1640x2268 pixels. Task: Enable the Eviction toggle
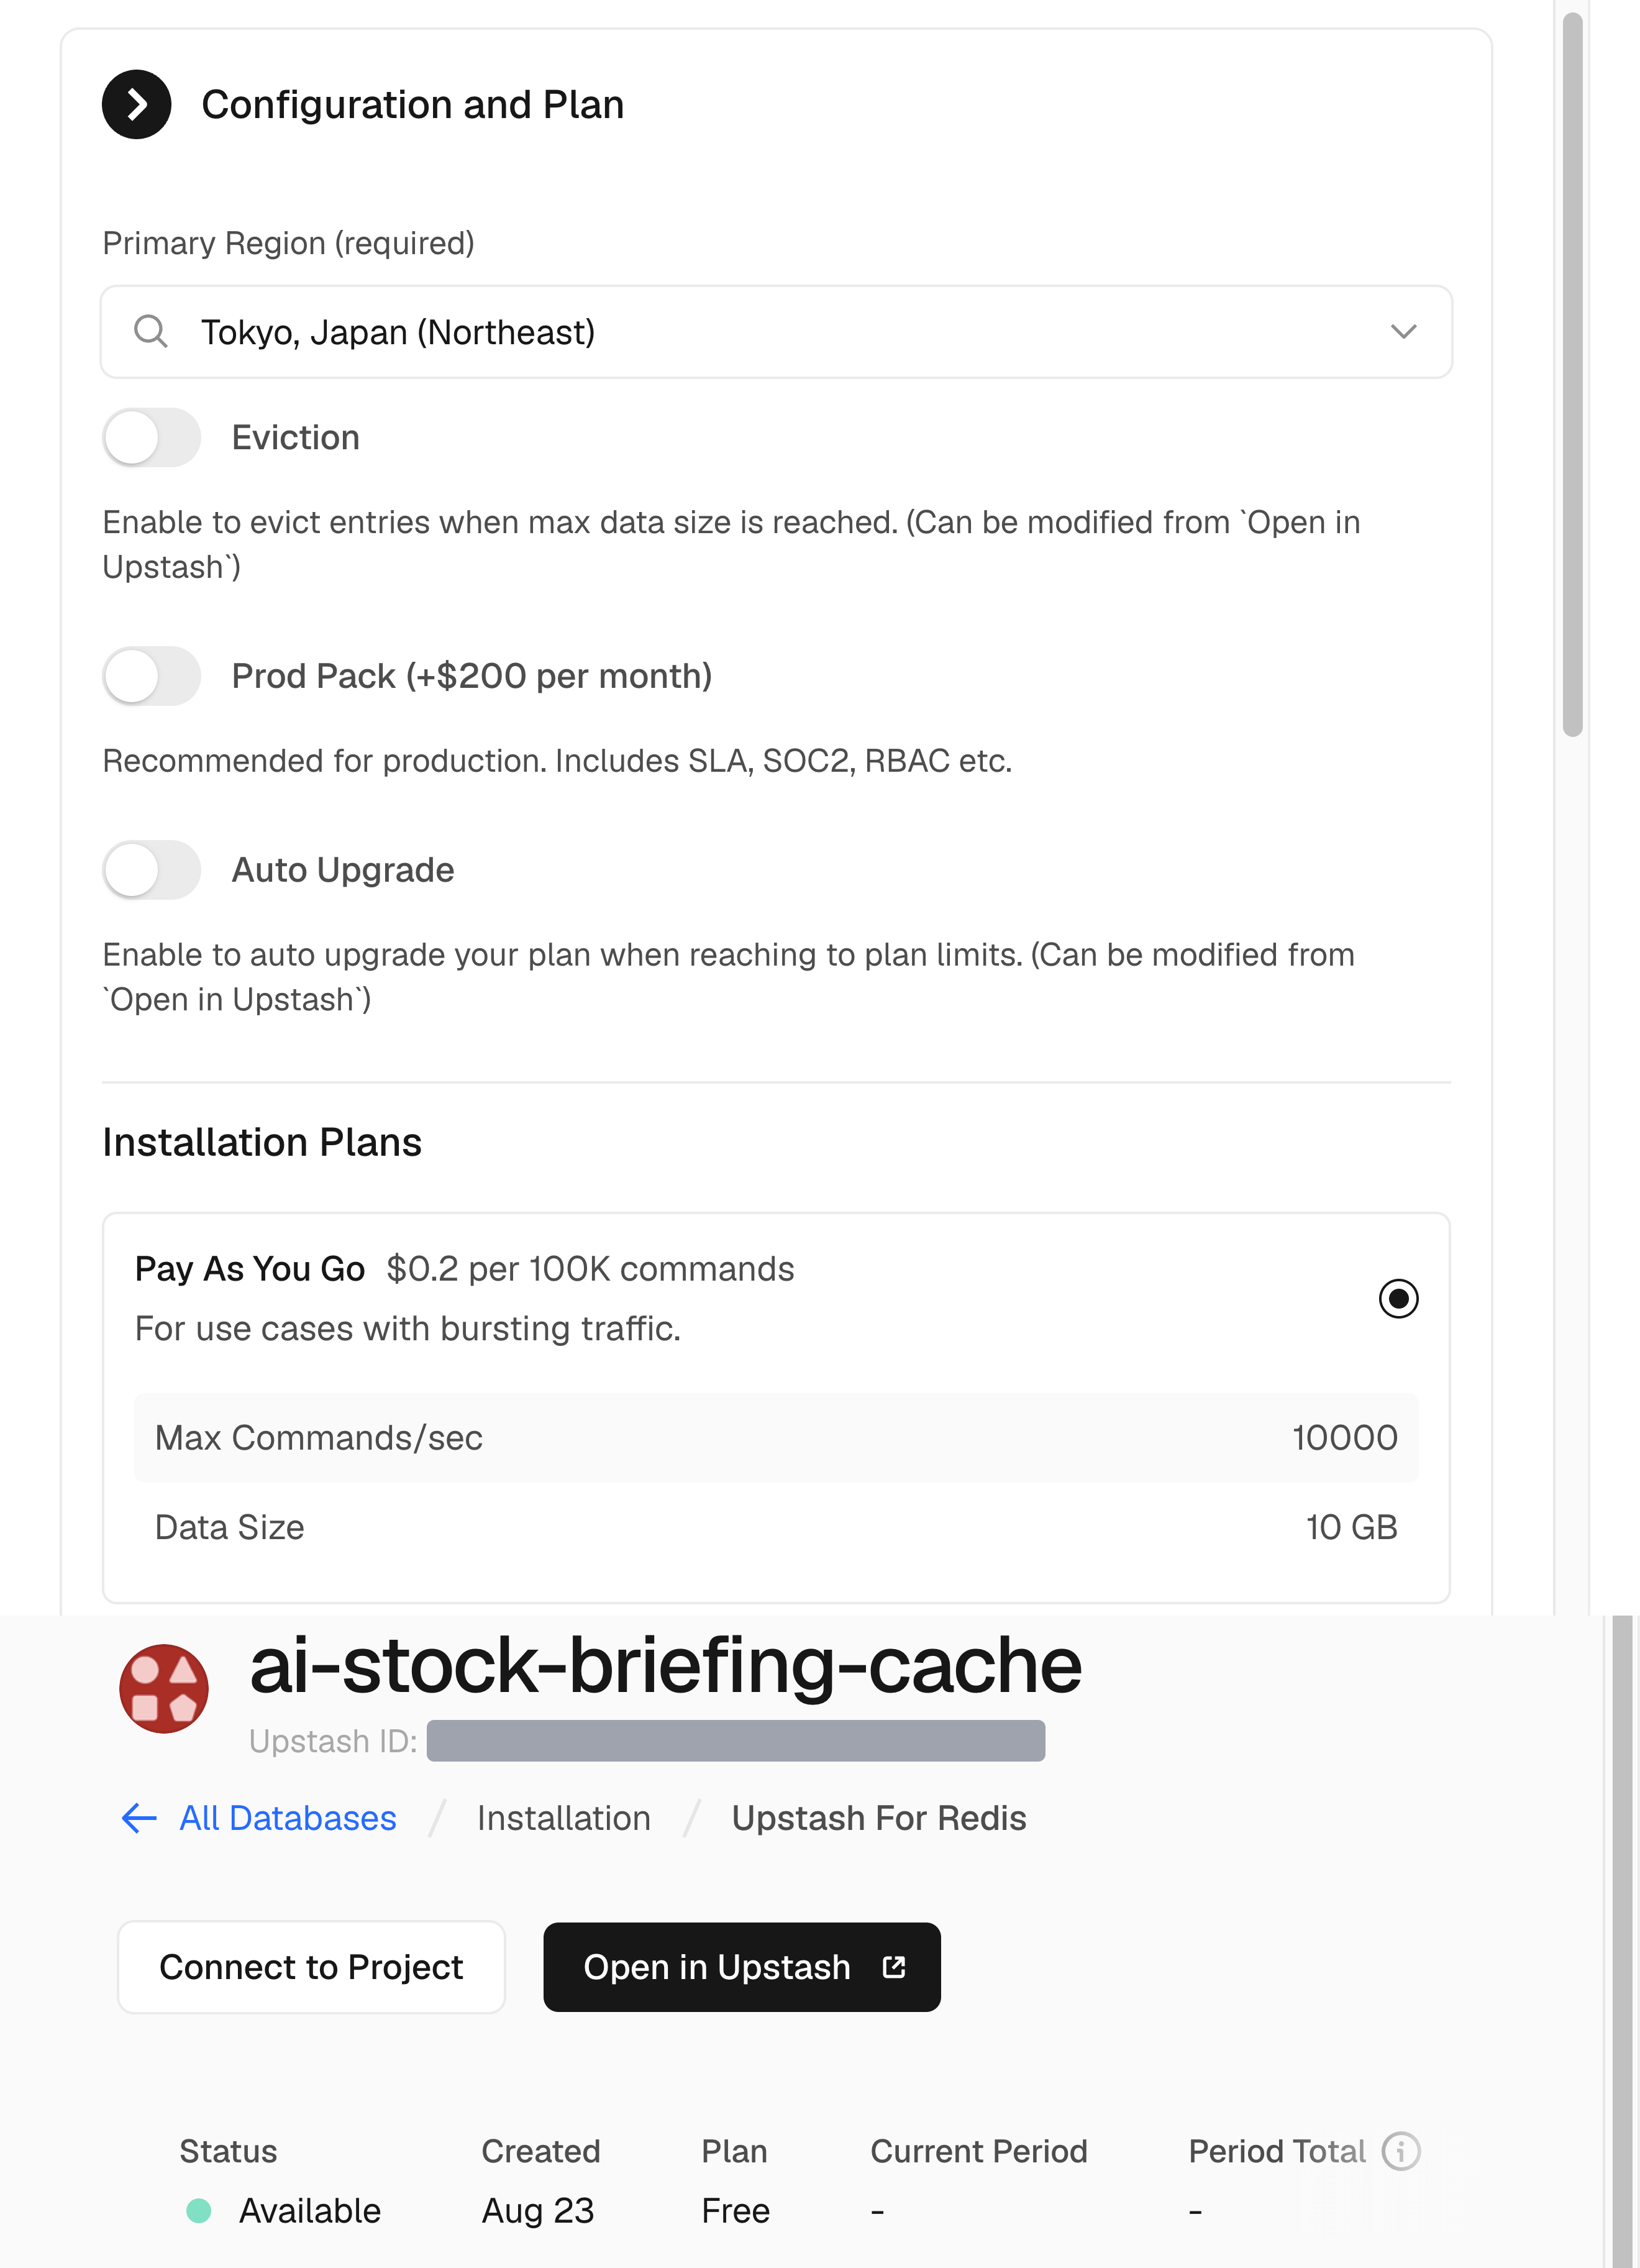[x=152, y=437]
